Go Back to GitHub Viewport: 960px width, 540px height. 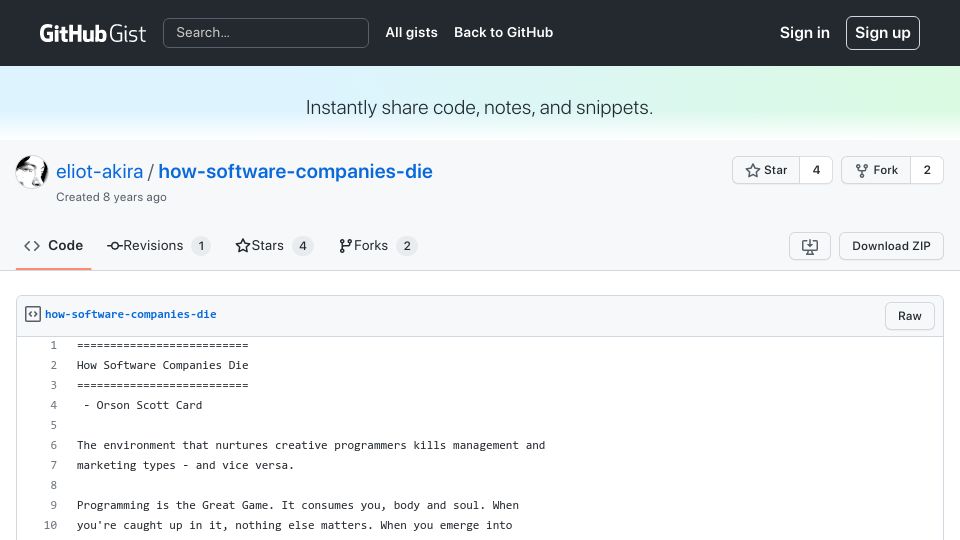click(503, 32)
